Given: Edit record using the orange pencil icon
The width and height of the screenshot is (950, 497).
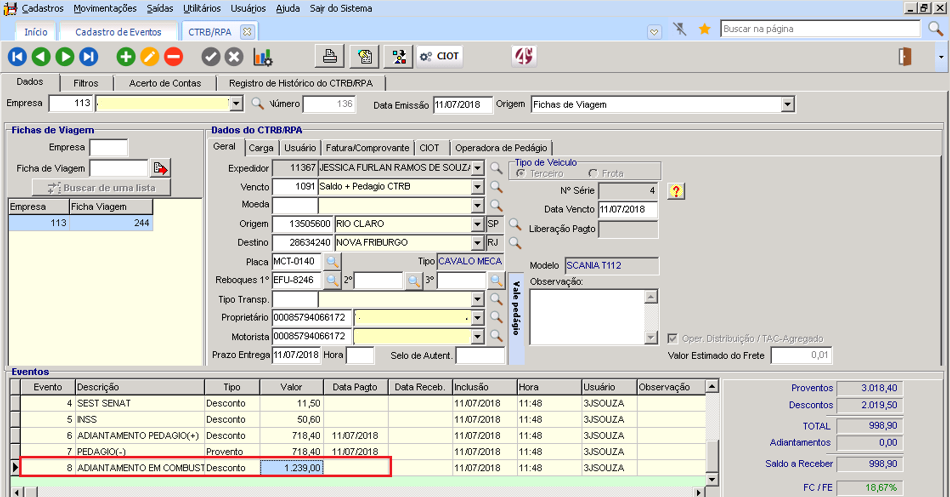Looking at the screenshot, I should click(149, 57).
